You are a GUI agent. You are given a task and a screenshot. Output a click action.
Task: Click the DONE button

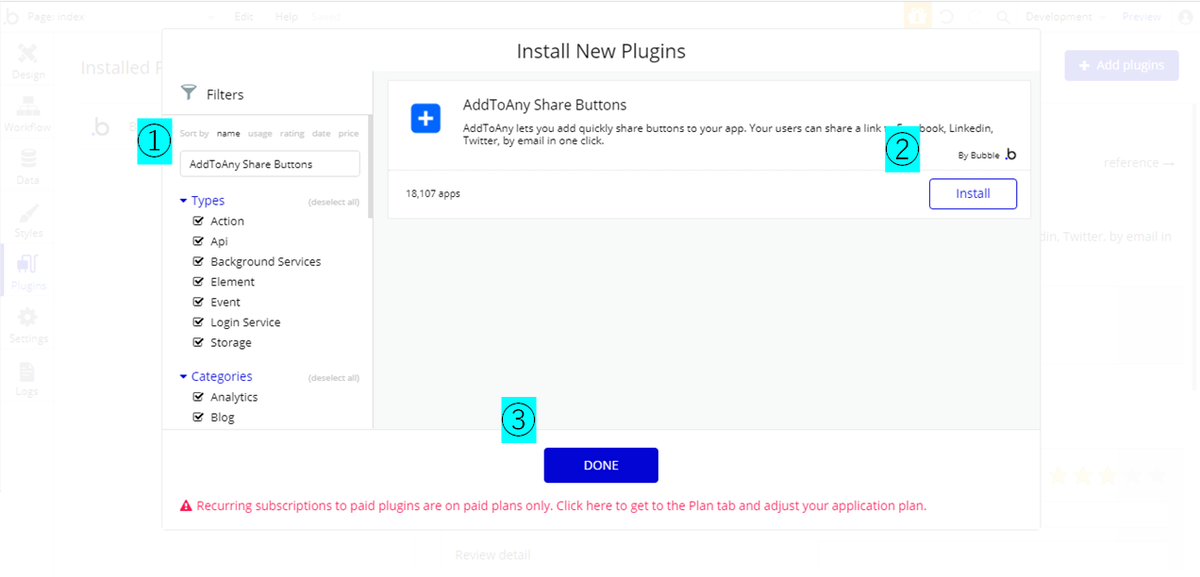coord(601,465)
